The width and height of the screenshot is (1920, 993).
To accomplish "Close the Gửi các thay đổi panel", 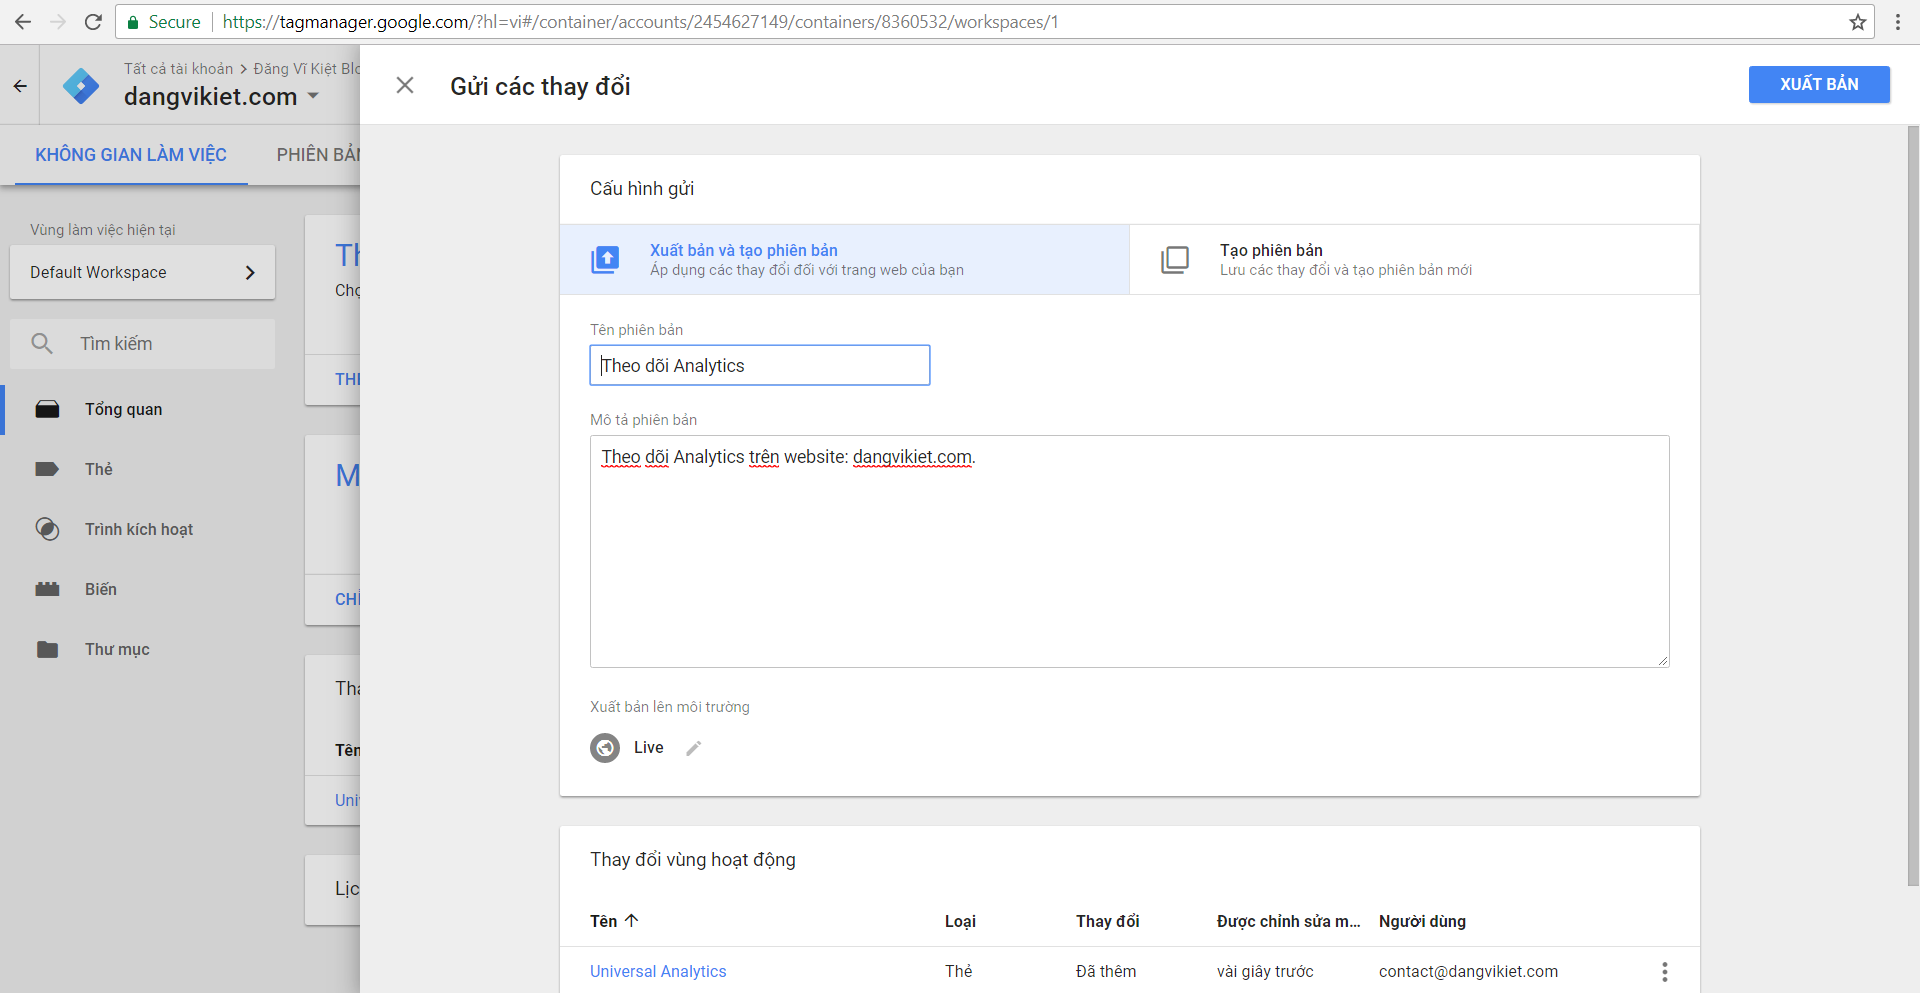I will (x=405, y=85).
